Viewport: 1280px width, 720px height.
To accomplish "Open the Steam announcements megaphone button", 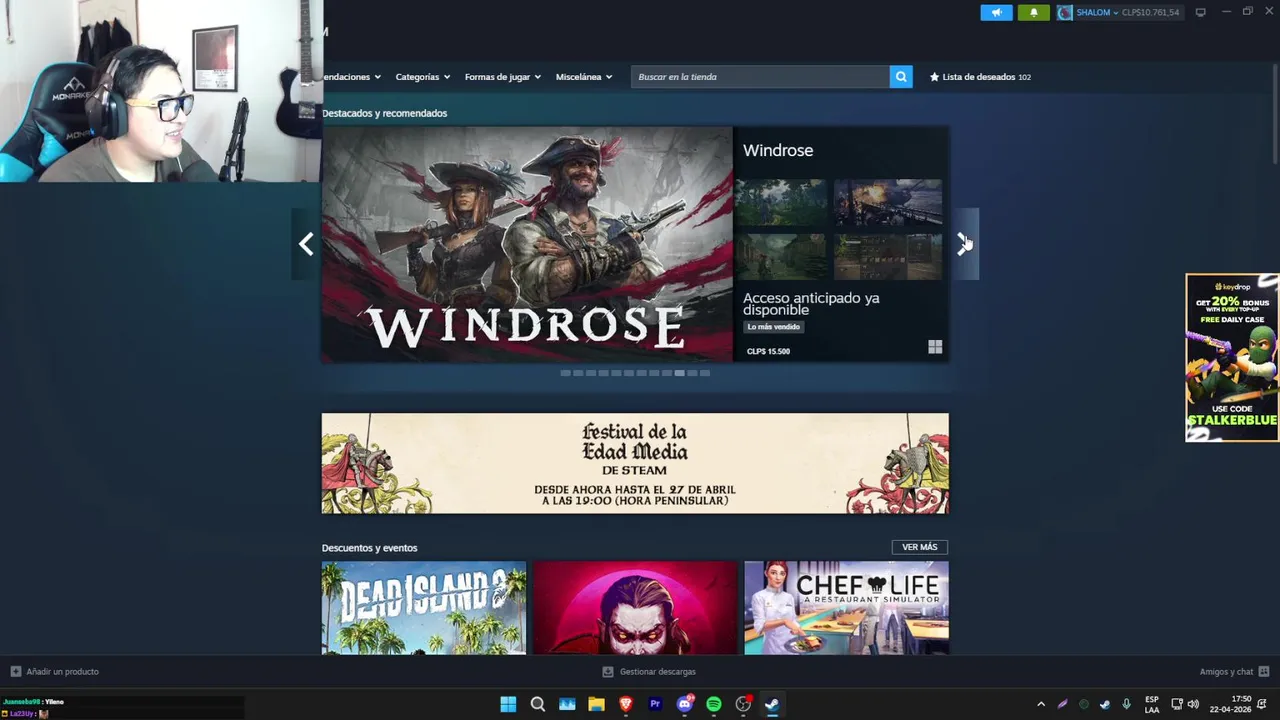I will click(x=996, y=12).
